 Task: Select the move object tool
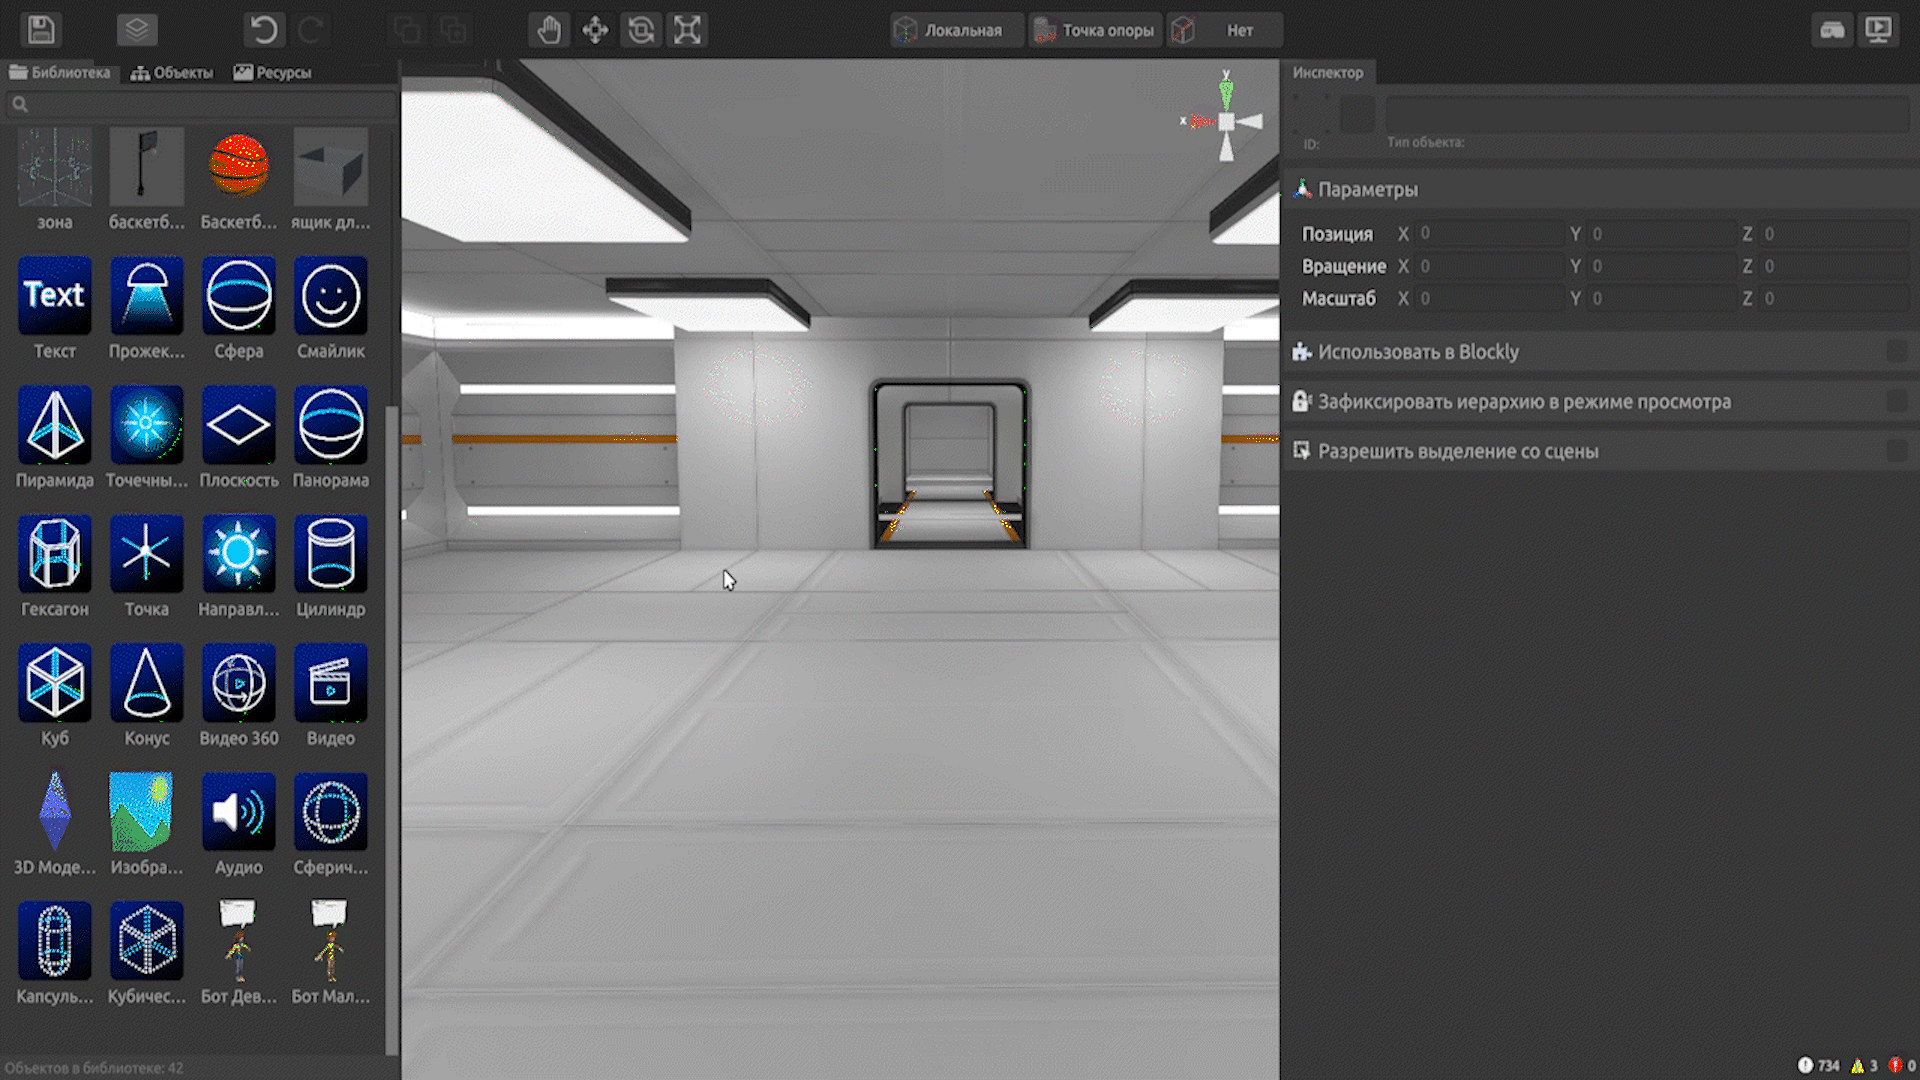point(595,30)
